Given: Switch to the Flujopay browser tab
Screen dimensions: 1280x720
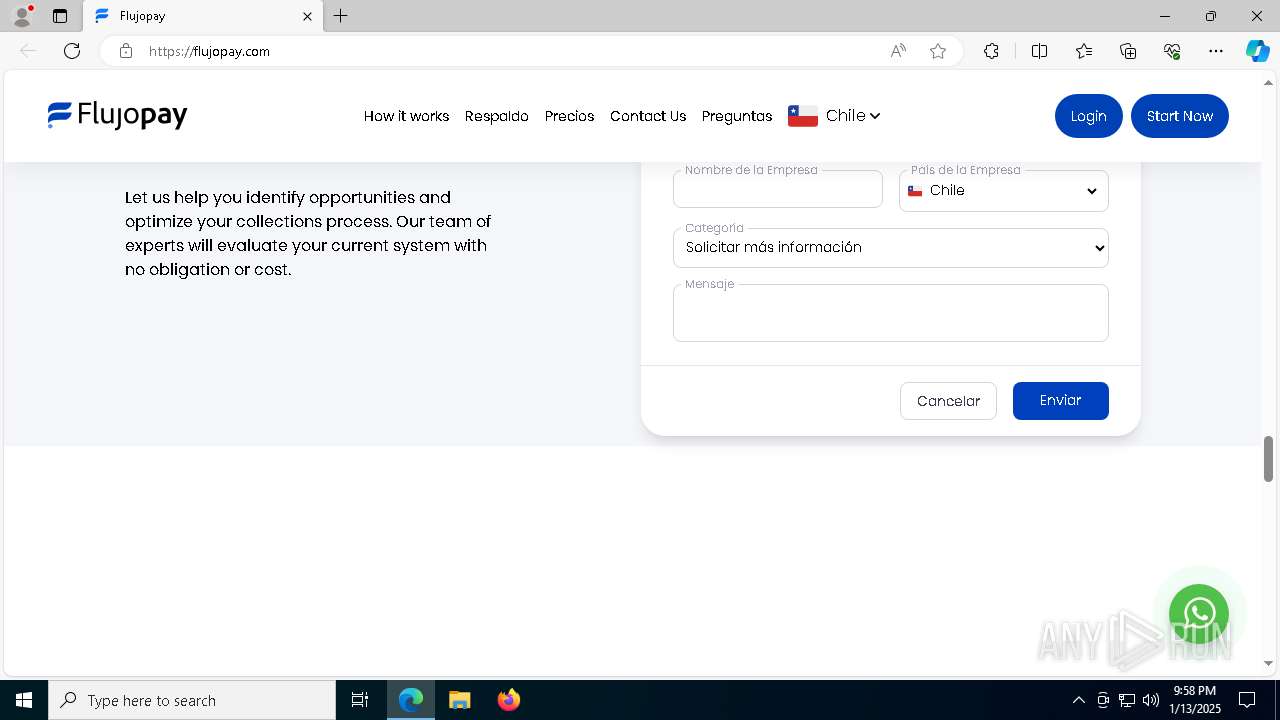Looking at the screenshot, I should [x=203, y=16].
